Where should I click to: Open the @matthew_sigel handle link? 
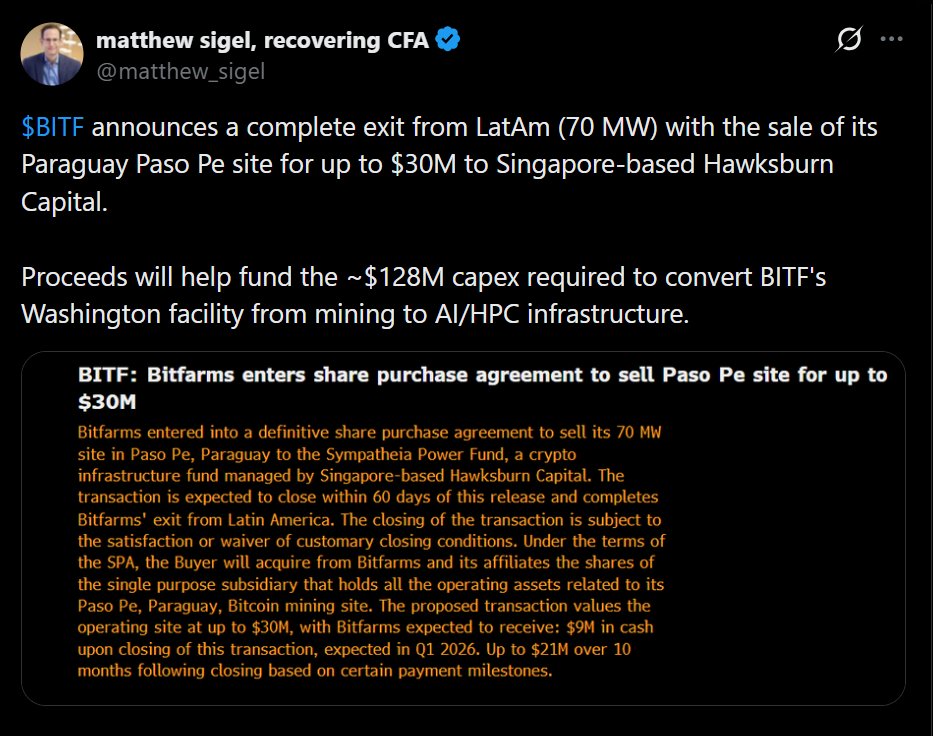180,71
